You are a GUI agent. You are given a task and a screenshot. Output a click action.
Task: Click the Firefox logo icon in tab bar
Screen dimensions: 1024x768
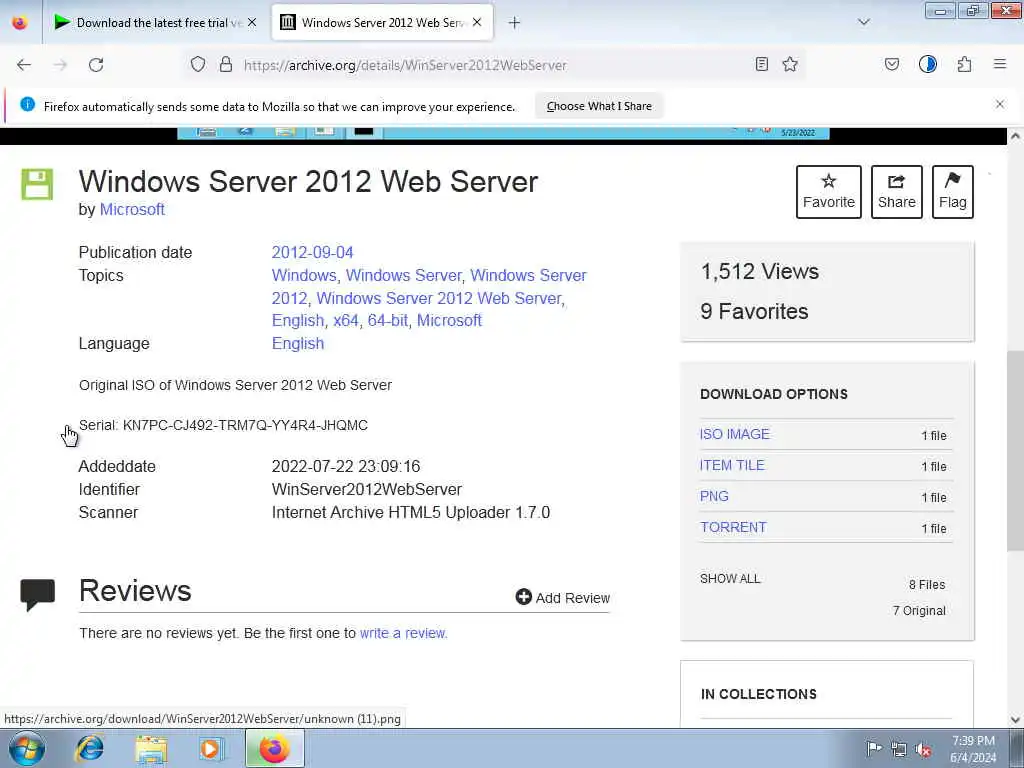[x=20, y=22]
